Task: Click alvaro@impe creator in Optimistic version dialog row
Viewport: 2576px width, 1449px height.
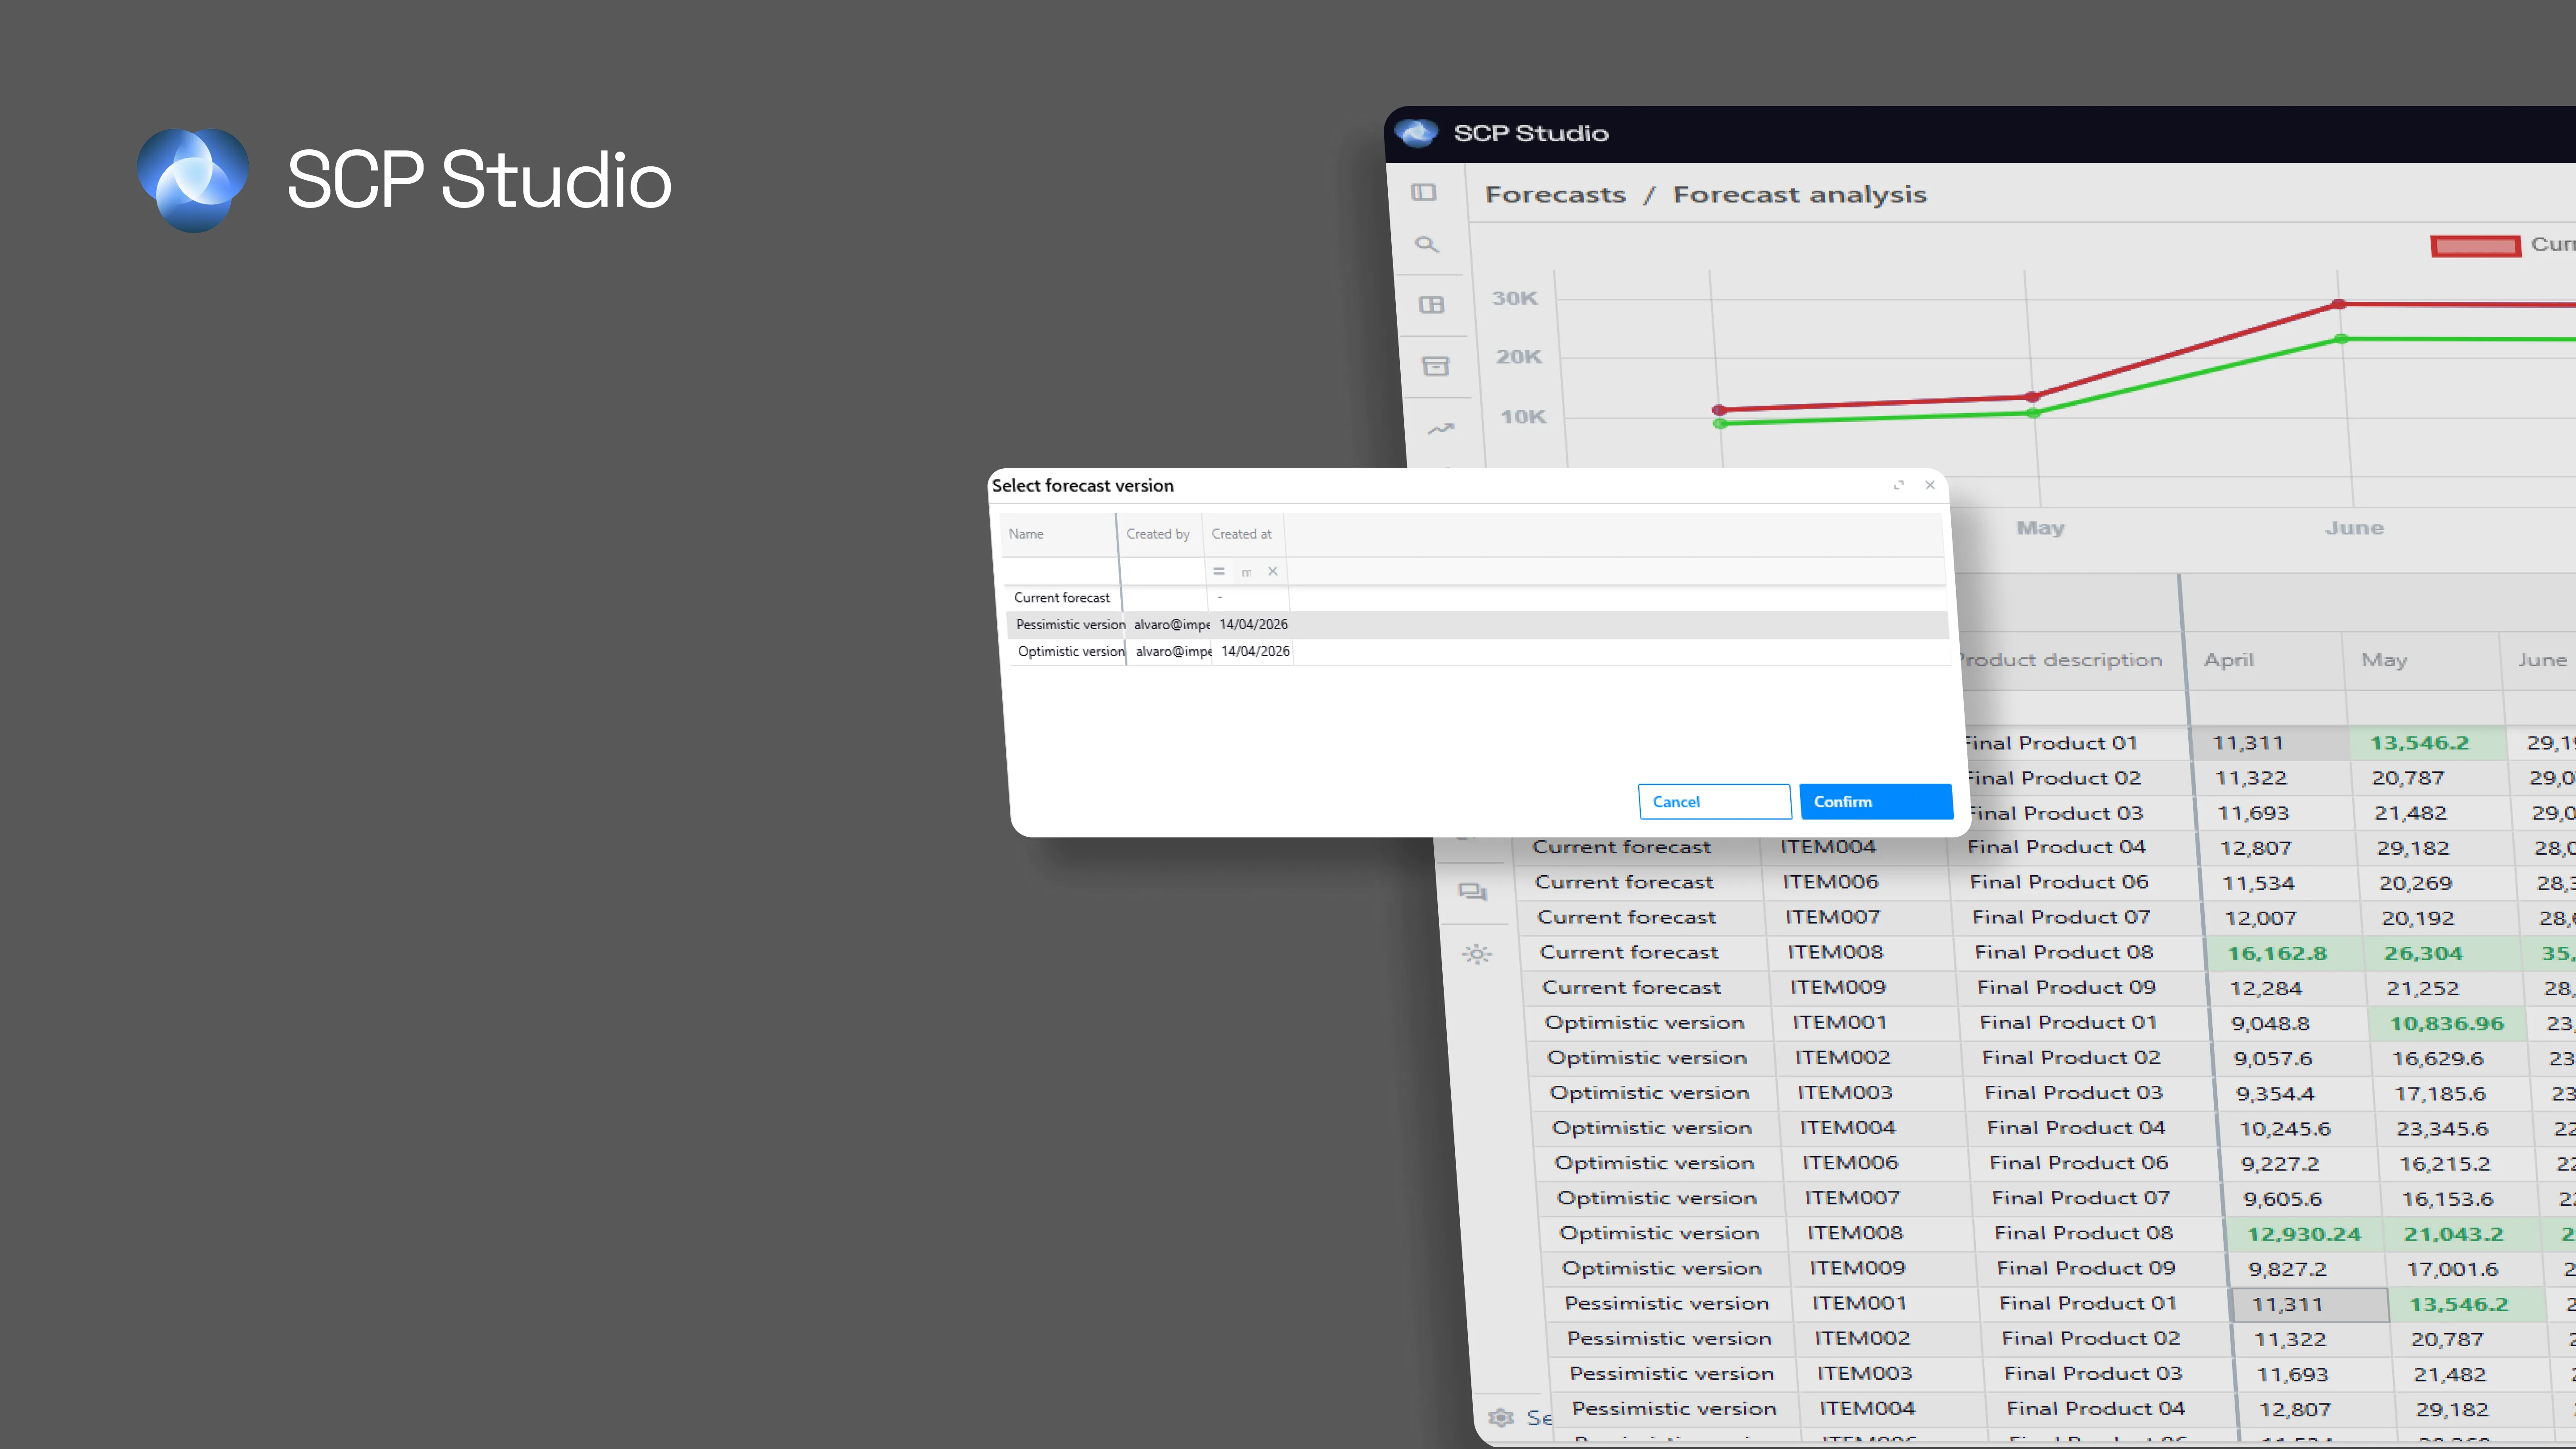Action: click(x=1174, y=652)
